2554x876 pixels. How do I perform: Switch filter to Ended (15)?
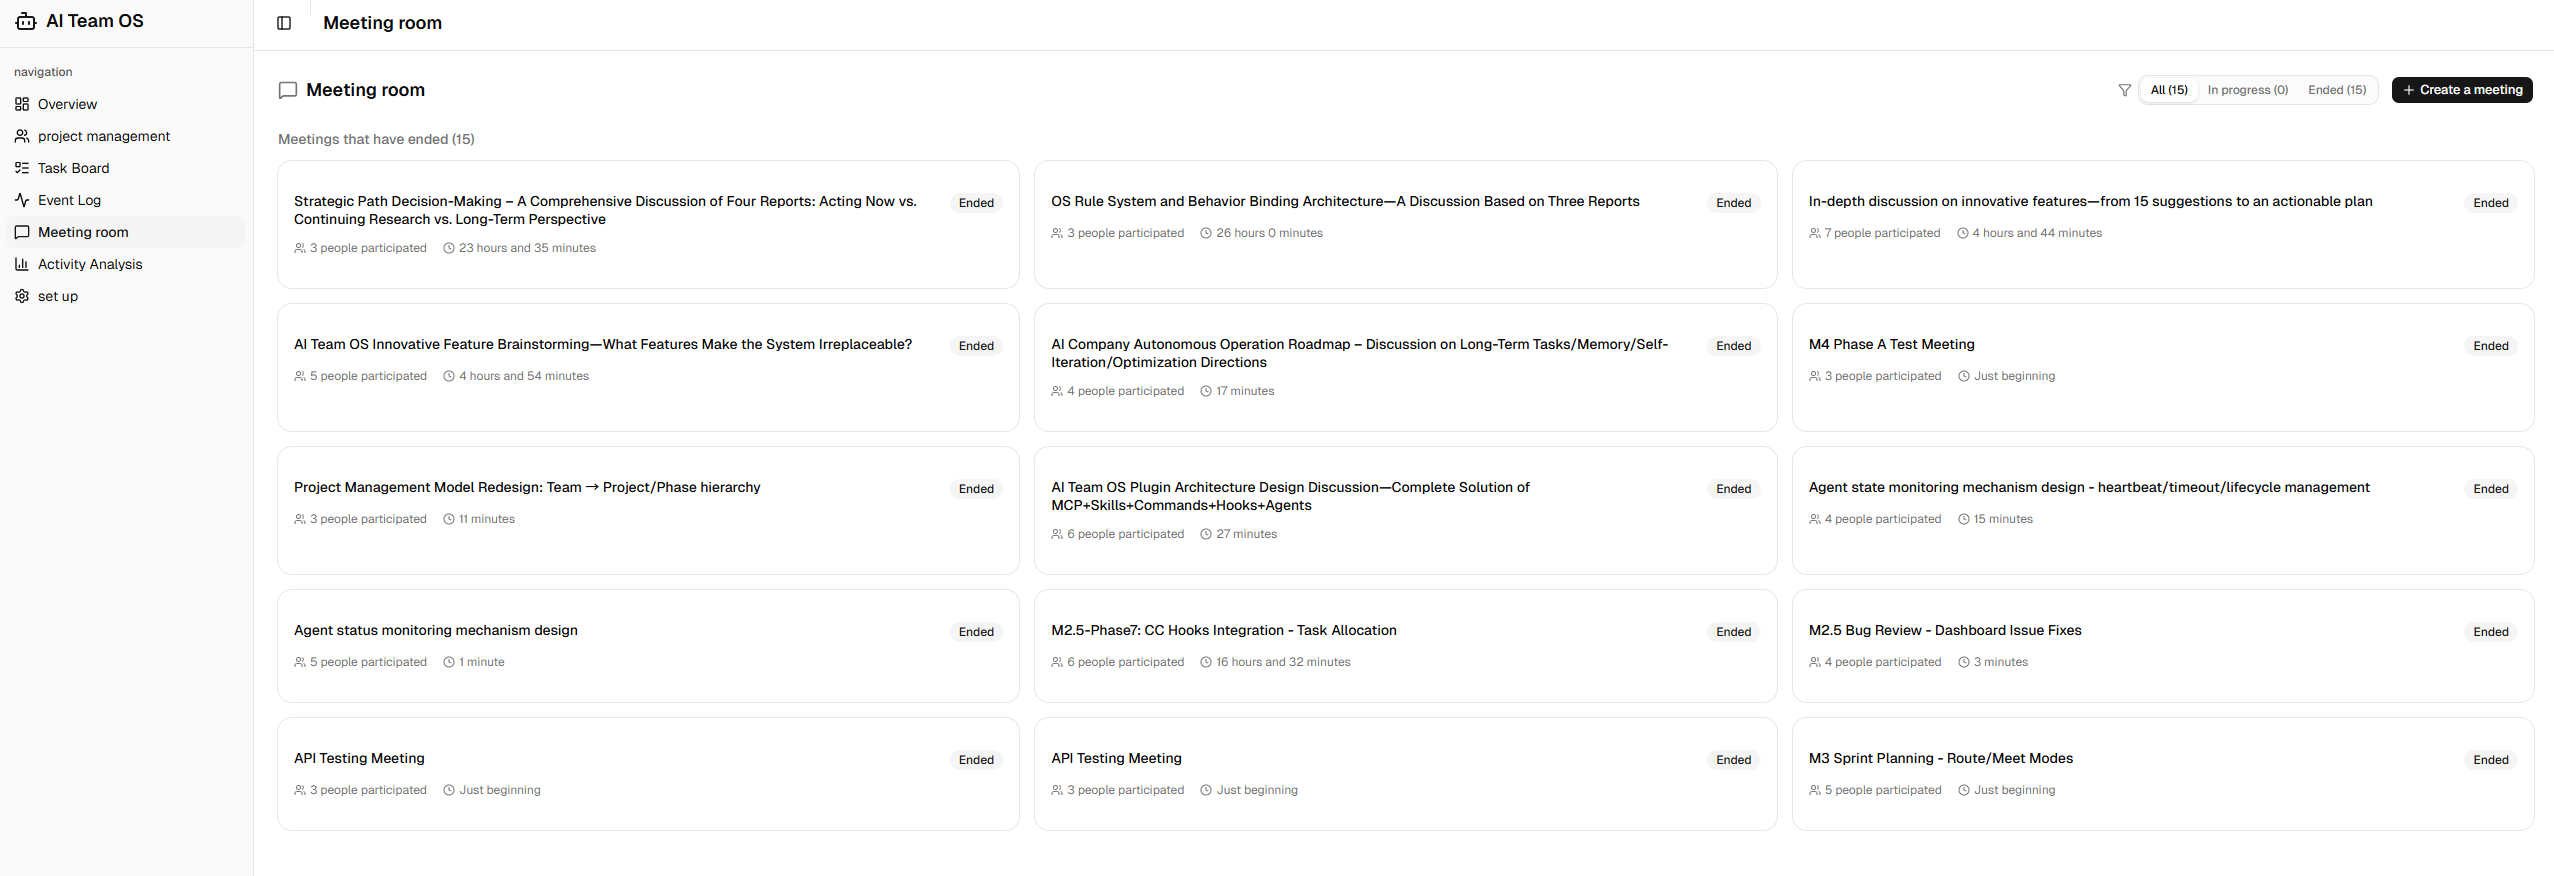click(x=2336, y=90)
